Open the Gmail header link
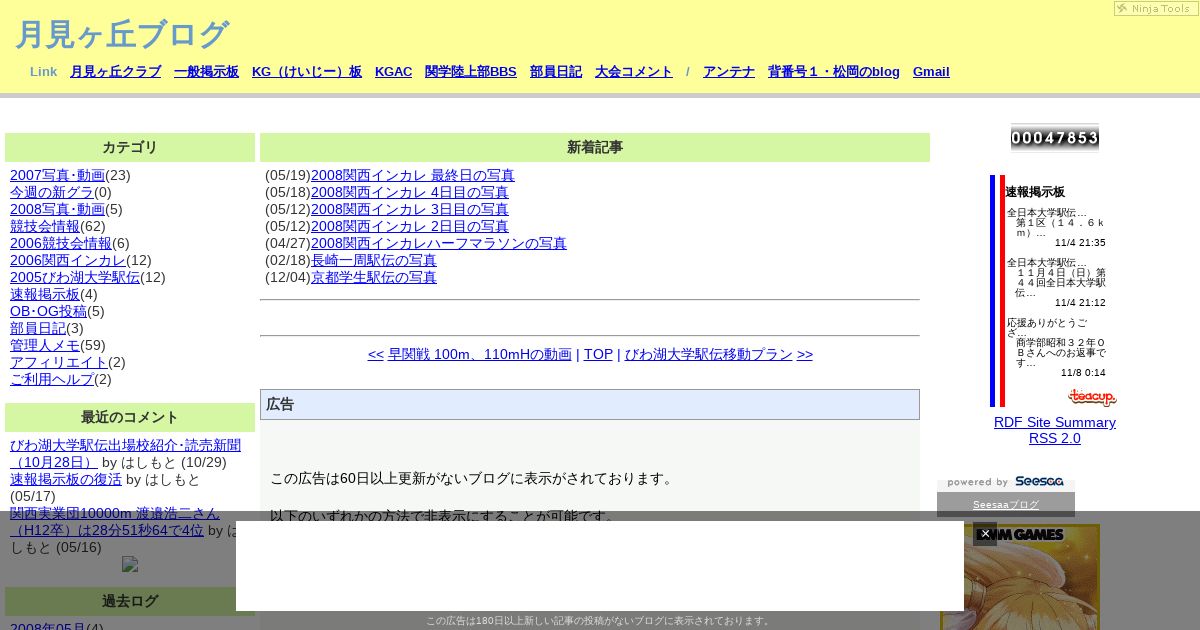The image size is (1200, 630). 931,72
